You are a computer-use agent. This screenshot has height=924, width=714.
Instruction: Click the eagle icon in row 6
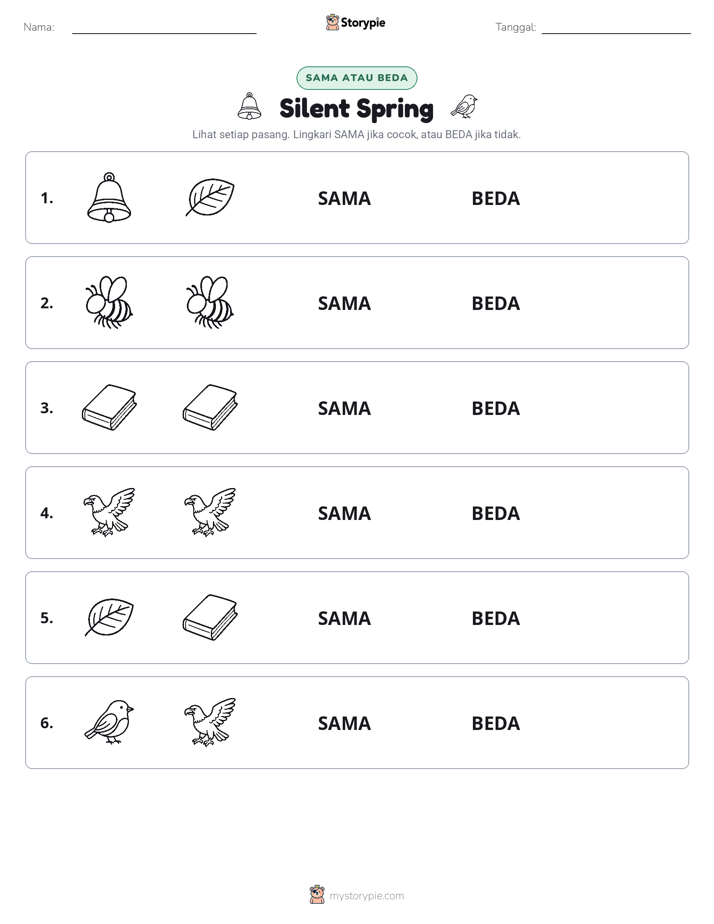tap(210, 722)
